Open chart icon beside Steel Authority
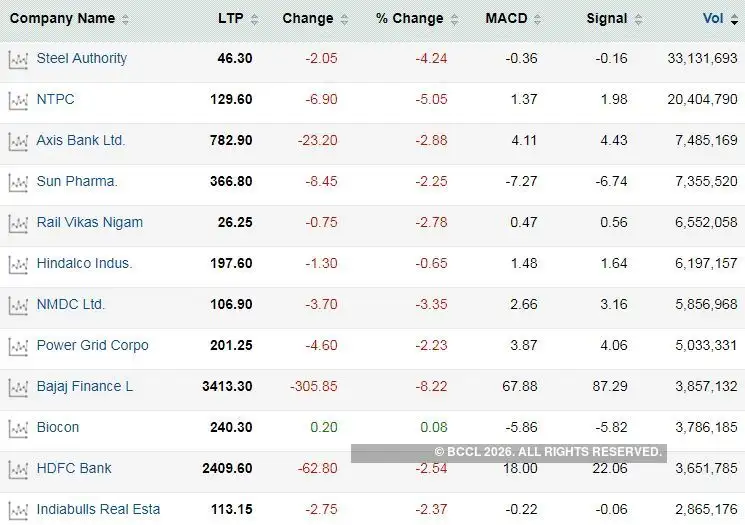 click(x=17, y=59)
